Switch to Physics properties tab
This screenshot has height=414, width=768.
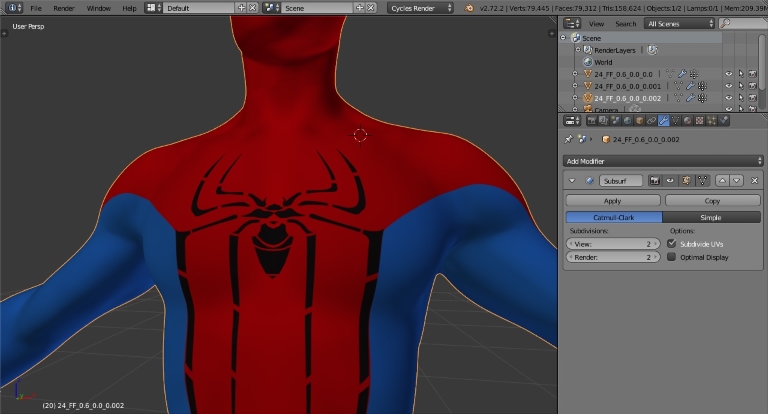(x=723, y=120)
